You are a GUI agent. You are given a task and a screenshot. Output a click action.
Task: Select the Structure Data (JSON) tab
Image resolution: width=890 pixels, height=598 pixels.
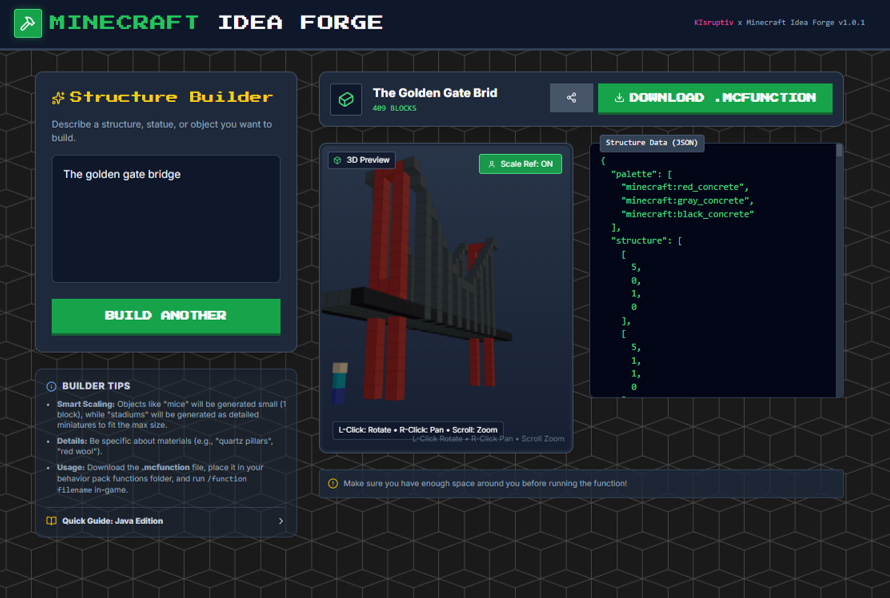652,142
